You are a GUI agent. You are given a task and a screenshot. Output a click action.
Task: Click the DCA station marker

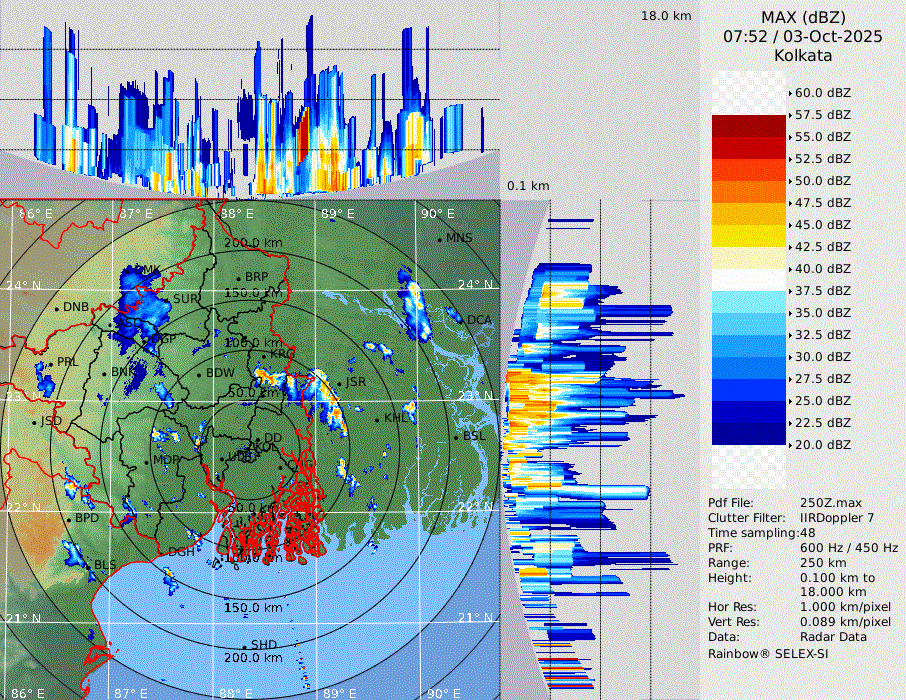coord(461,320)
